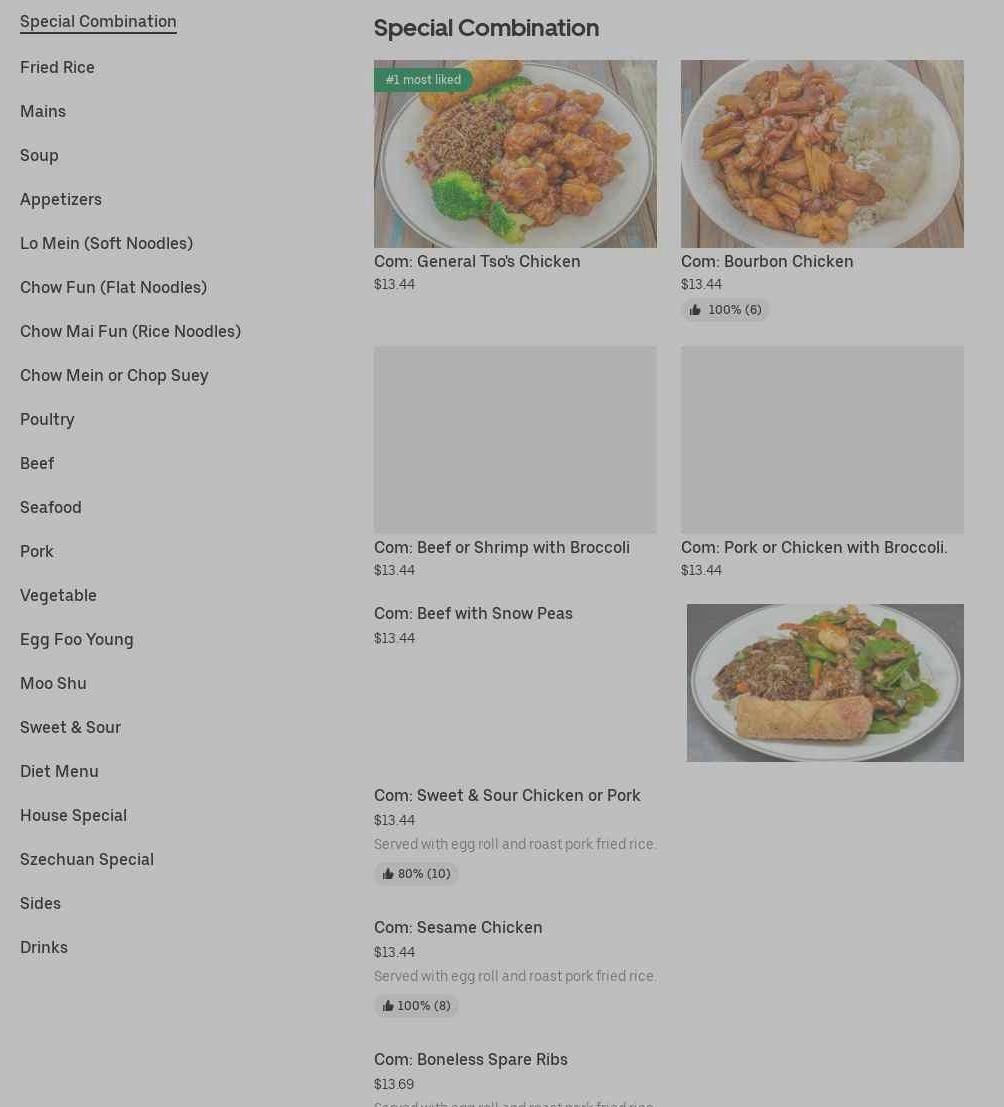The width and height of the screenshot is (1004, 1107).
Task: Click the #1 most liked badge
Action: point(423,80)
